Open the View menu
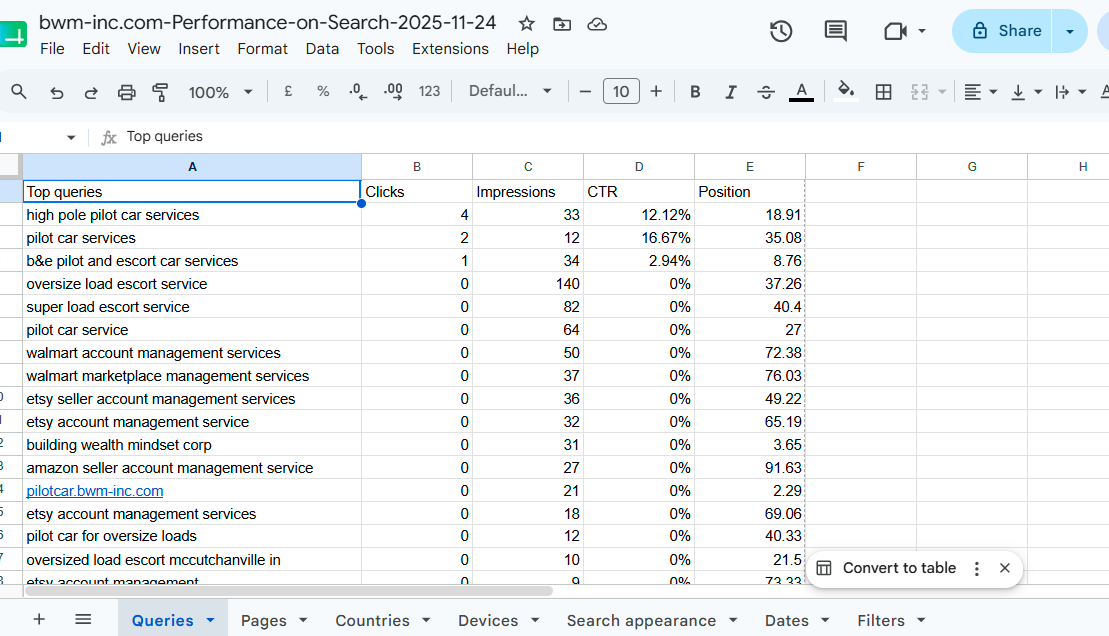This screenshot has height=636, width=1109. tap(144, 49)
